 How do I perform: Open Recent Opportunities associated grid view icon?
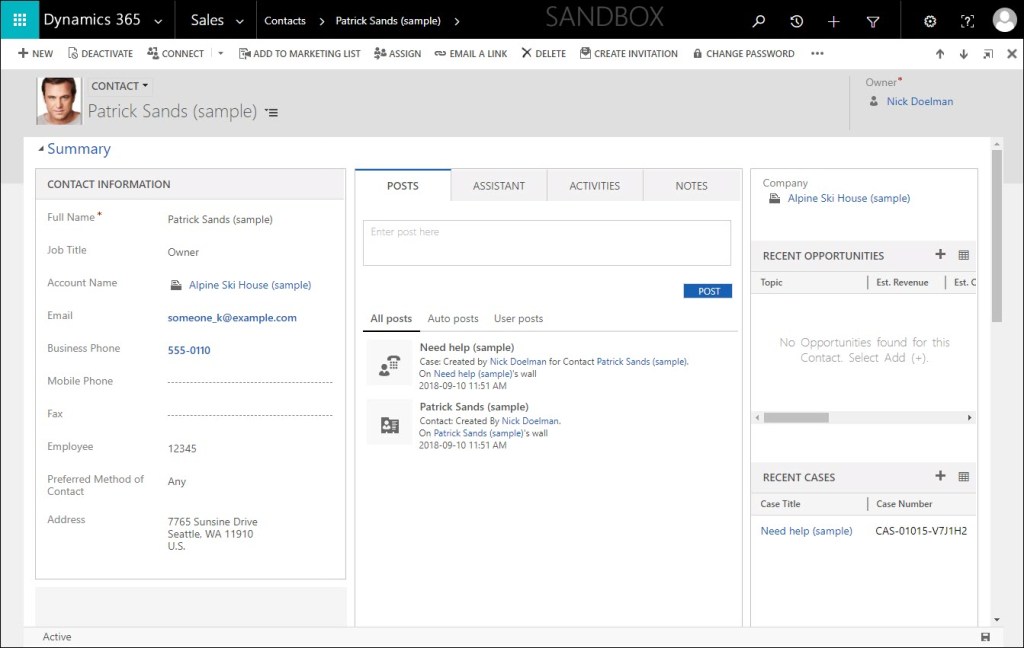point(963,255)
